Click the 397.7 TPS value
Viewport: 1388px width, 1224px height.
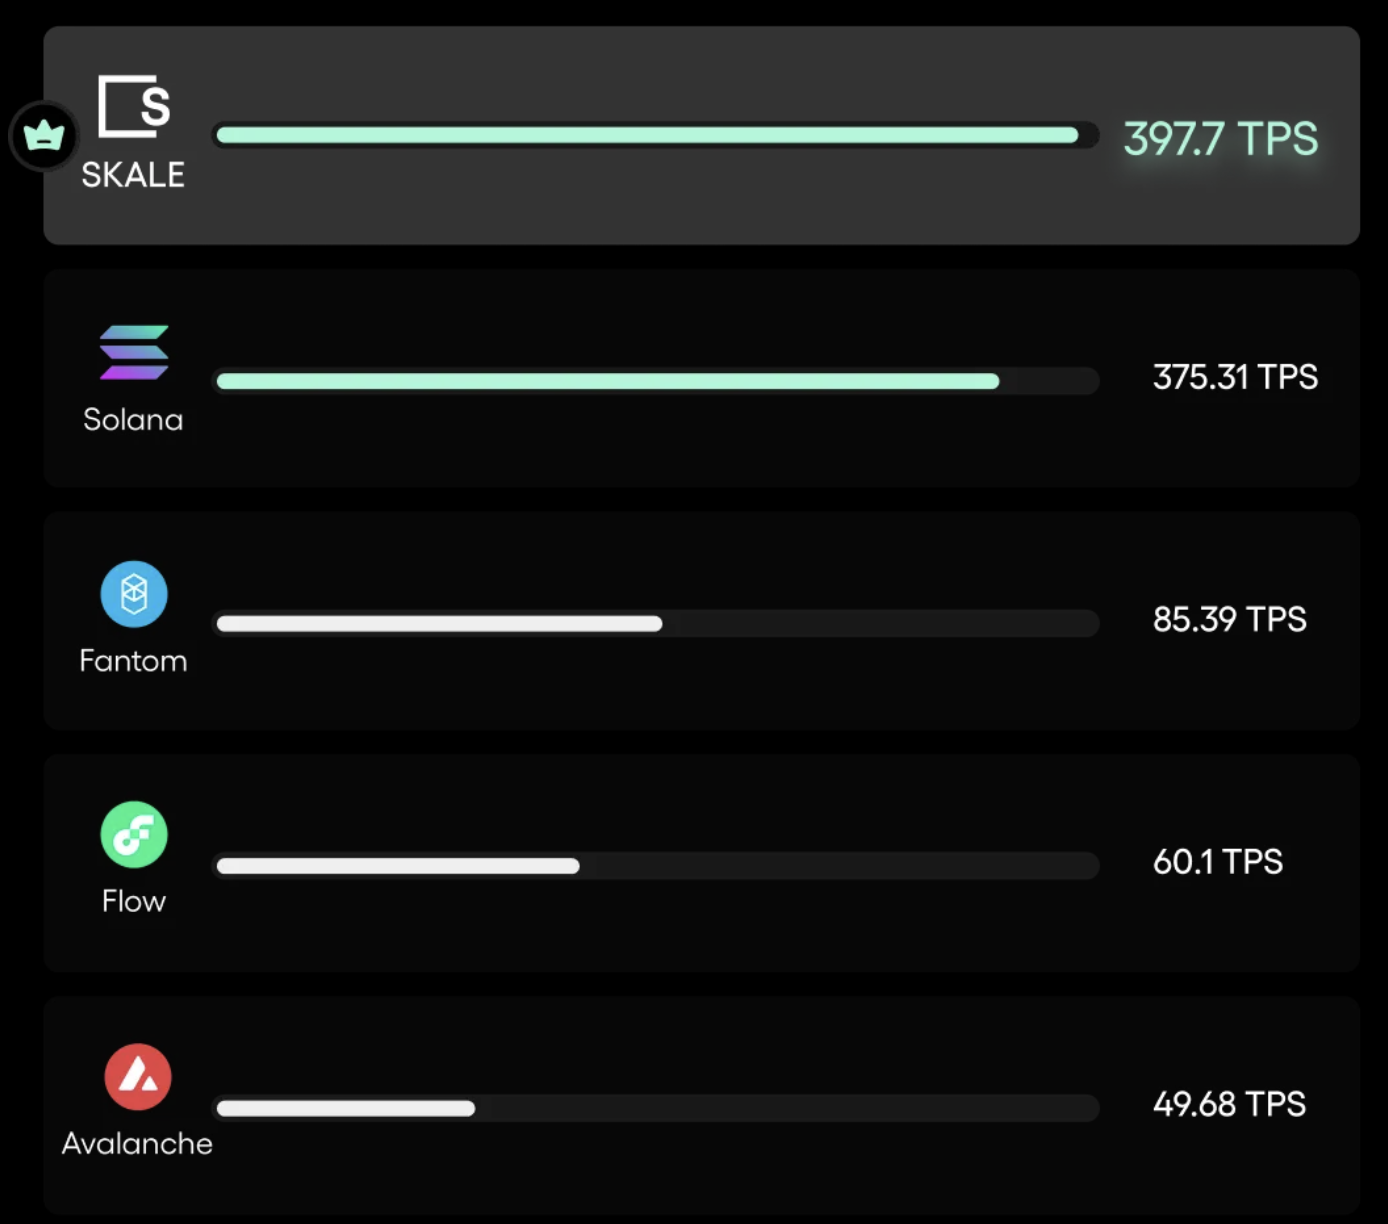[x=1220, y=138]
